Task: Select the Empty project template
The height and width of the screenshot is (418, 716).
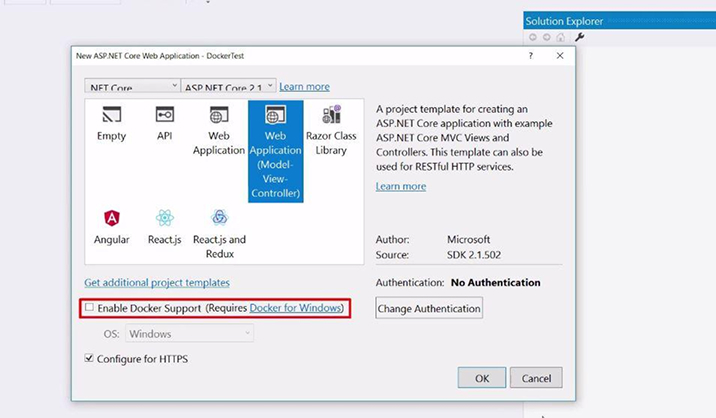Action: click(111, 124)
